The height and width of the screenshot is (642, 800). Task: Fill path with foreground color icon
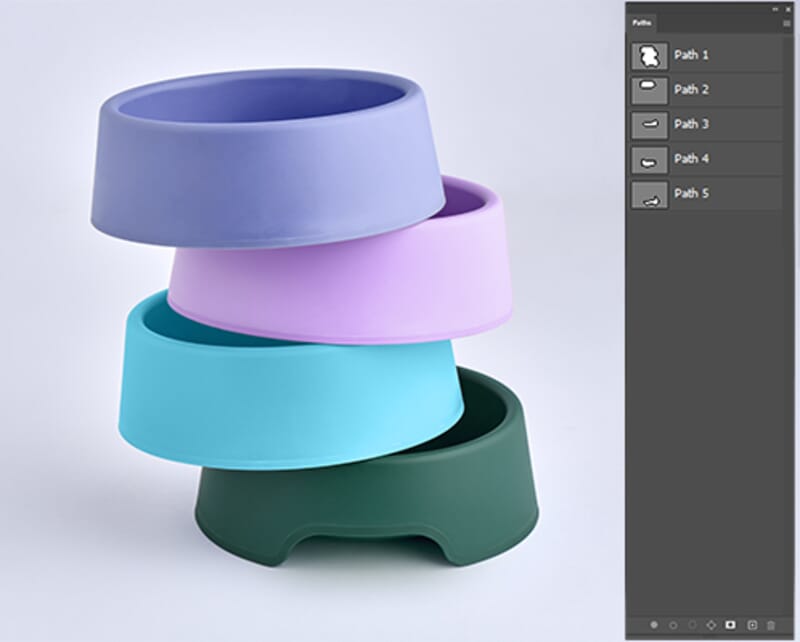654,625
